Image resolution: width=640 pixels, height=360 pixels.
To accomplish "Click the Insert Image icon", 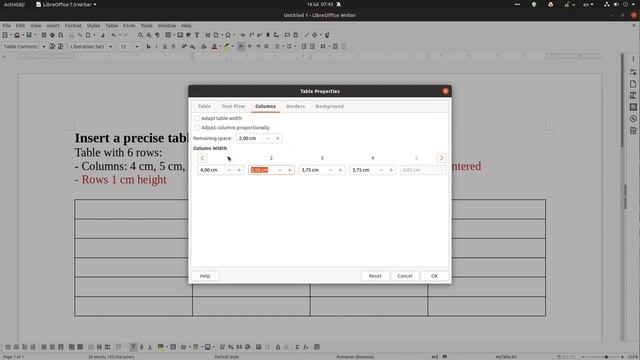I will (x=180, y=35).
